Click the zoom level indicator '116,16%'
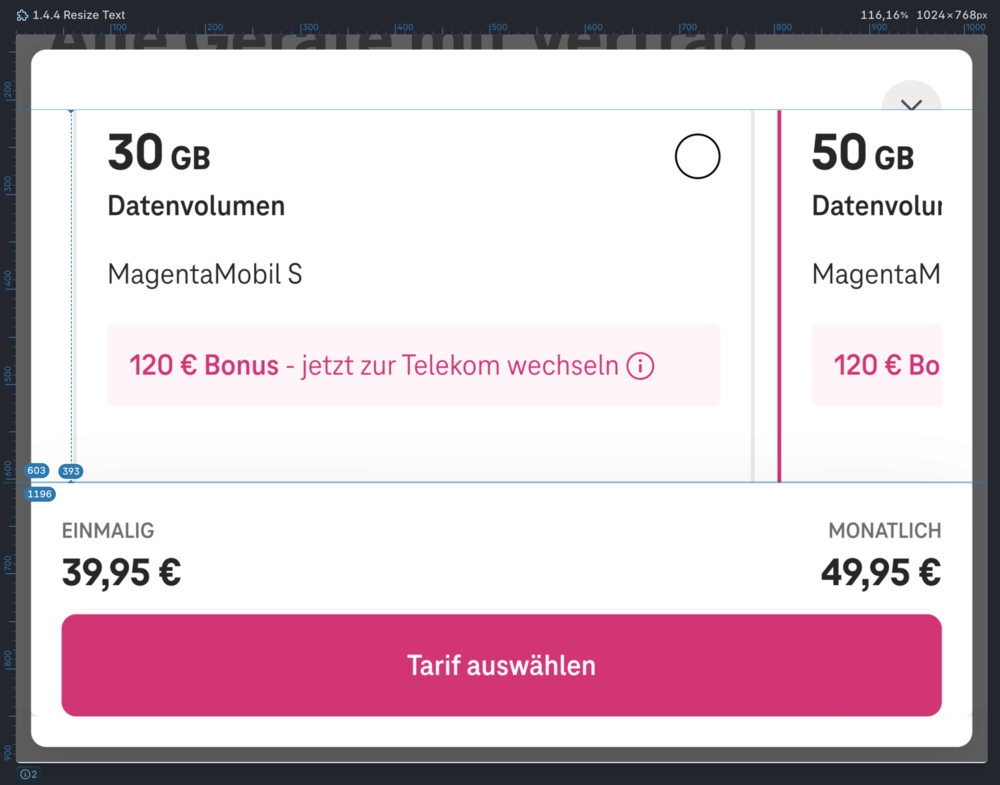 tap(884, 15)
